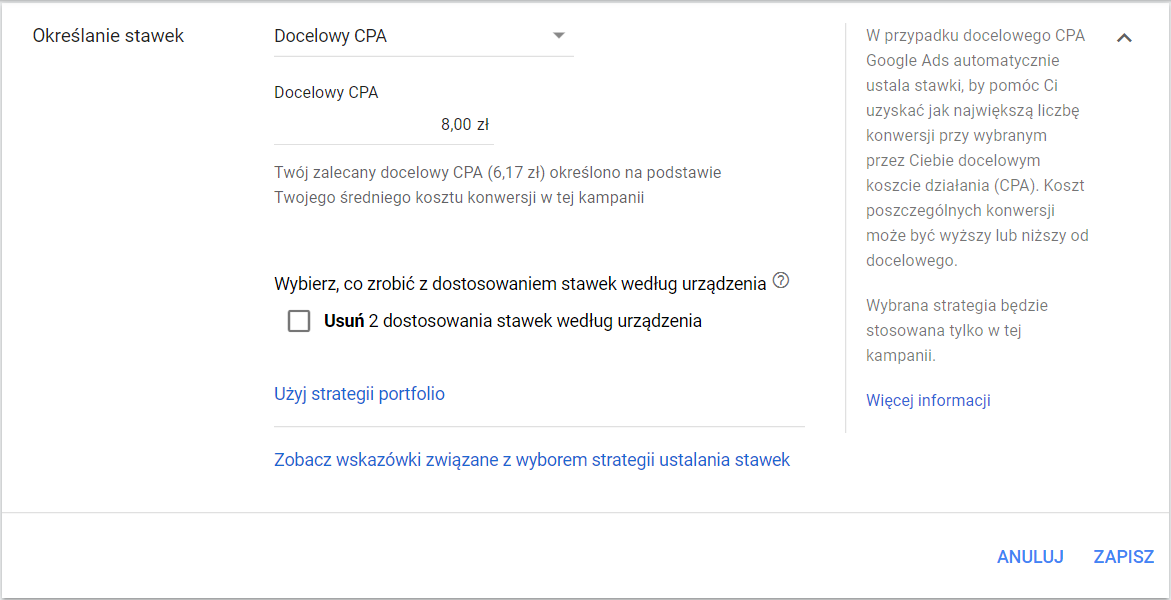Collapse the bidding section using the chevron

coord(1124,38)
